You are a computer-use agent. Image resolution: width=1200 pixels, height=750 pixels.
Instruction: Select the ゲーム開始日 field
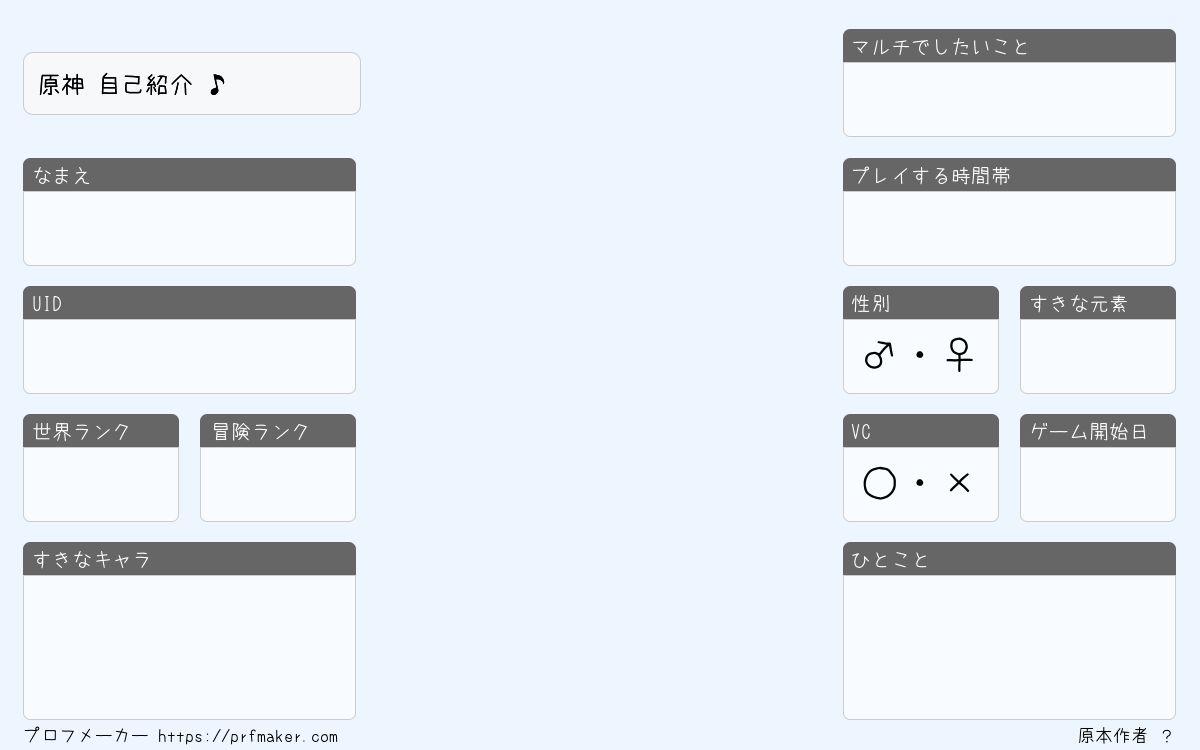pos(1098,484)
